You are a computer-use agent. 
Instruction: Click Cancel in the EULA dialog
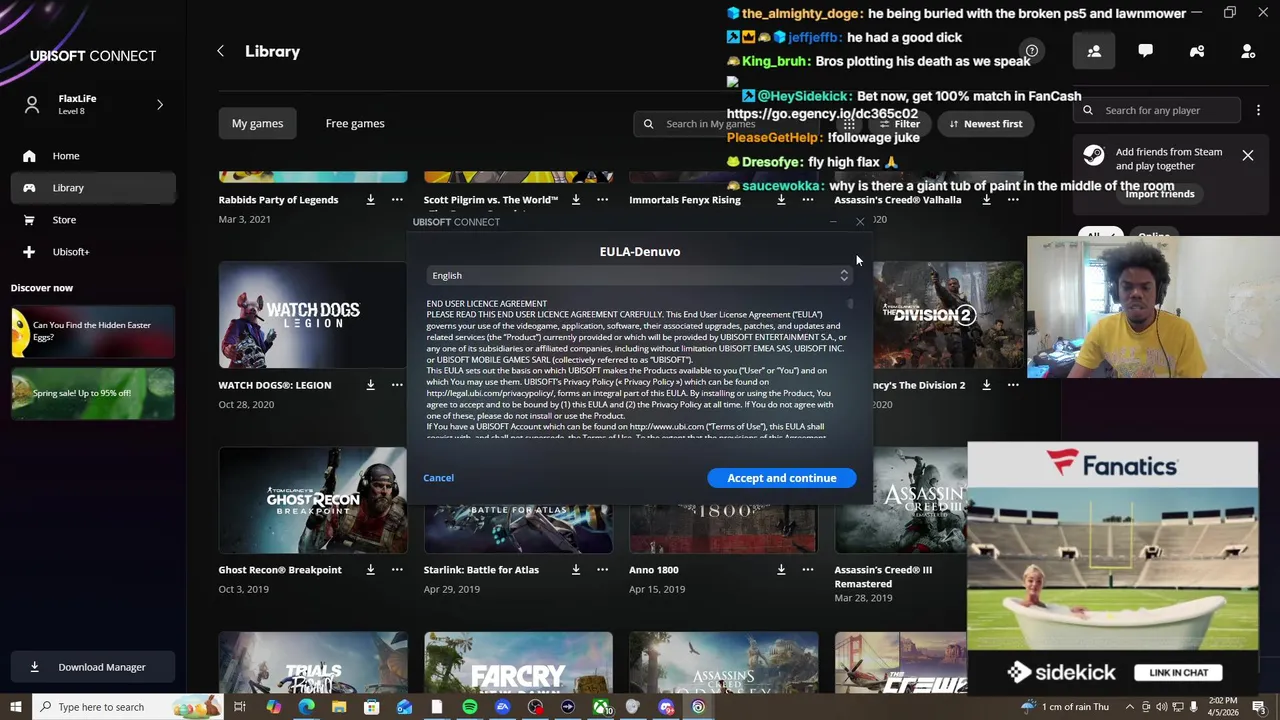(438, 478)
